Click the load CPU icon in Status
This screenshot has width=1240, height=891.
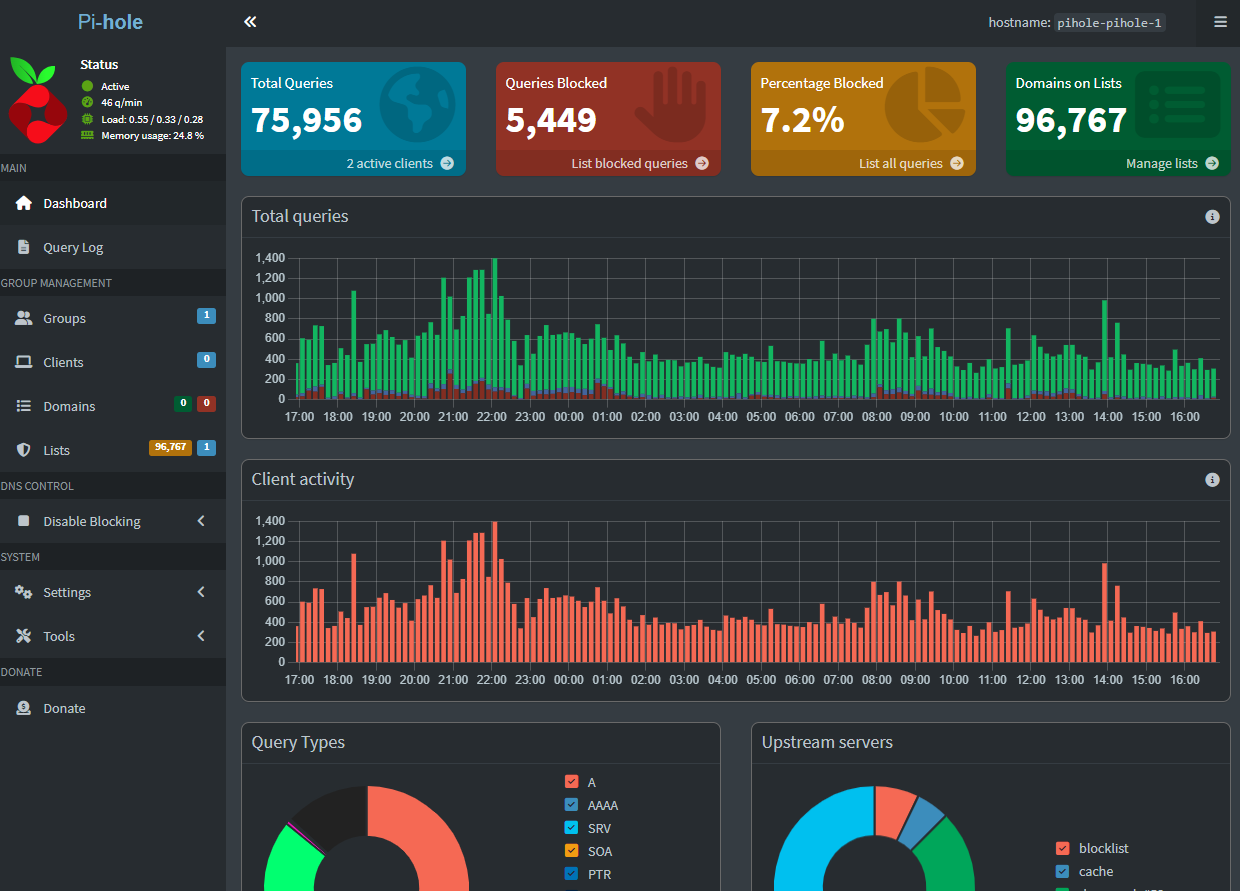(x=87, y=119)
